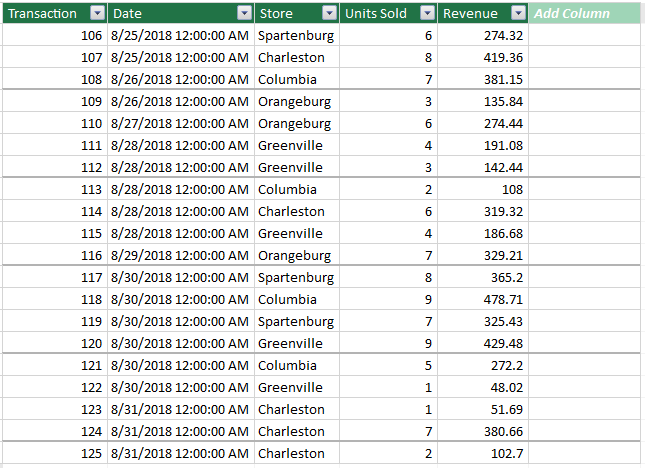Select revenue cell 319.32

click(483, 211)
